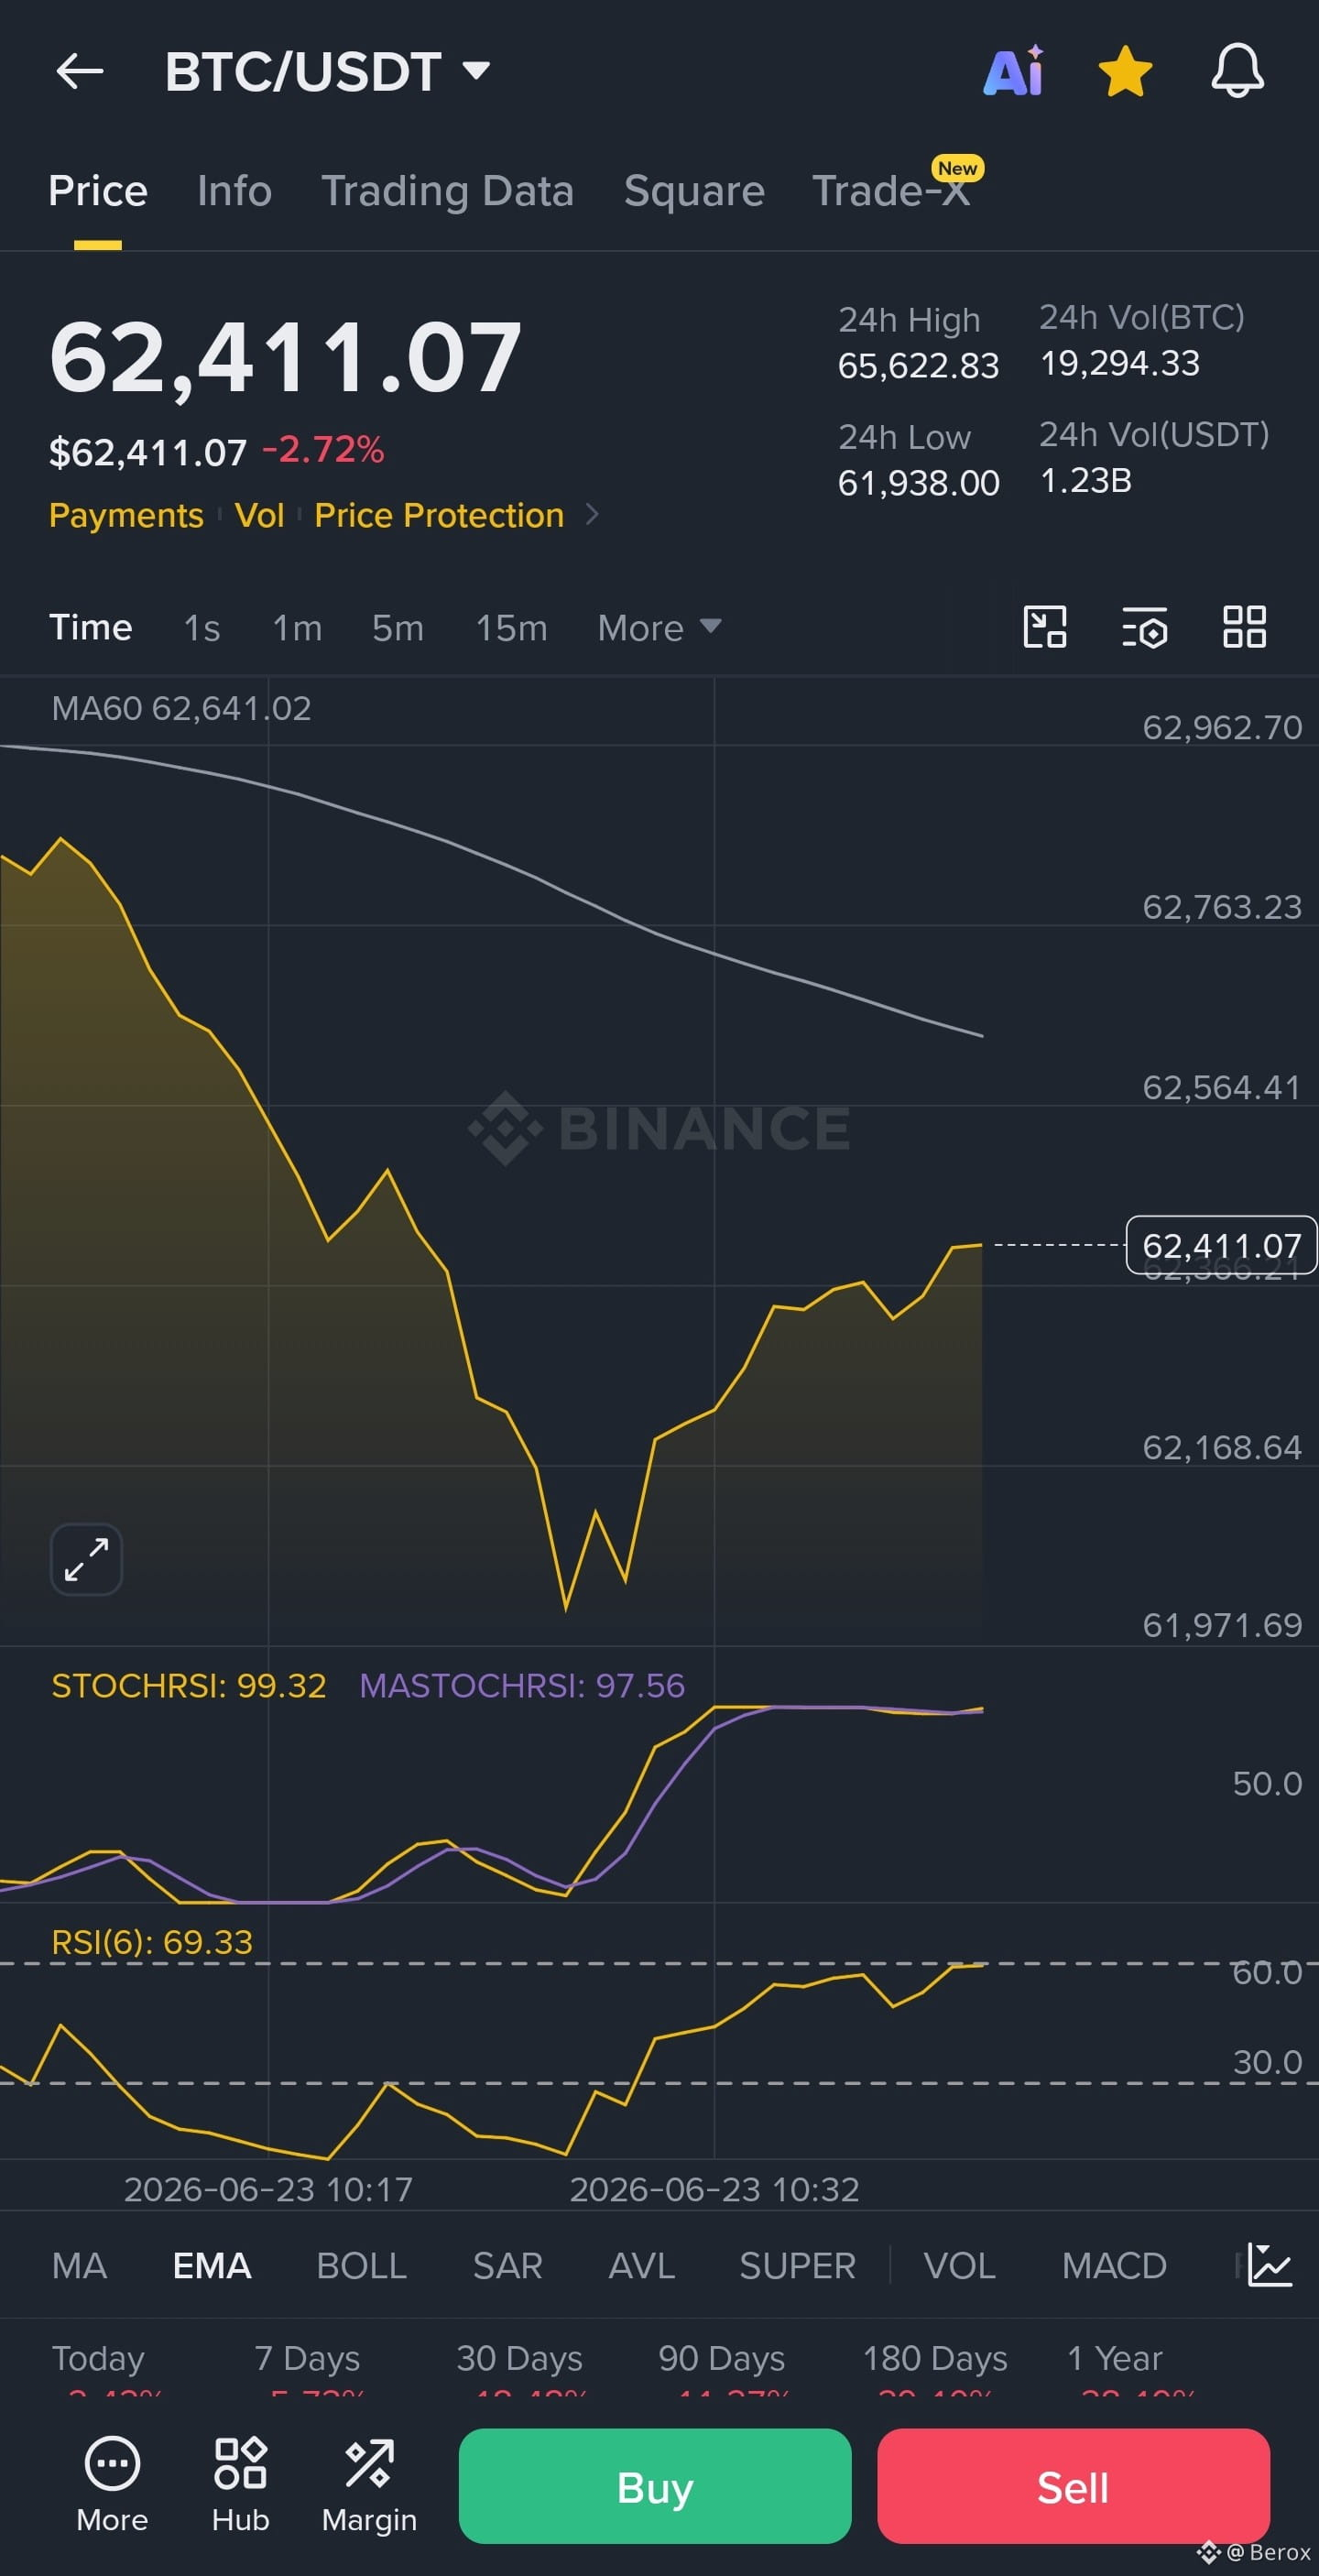Open the AI assistant icon
This screenshot has height=2576, width=1319.
pos(1014,71)
